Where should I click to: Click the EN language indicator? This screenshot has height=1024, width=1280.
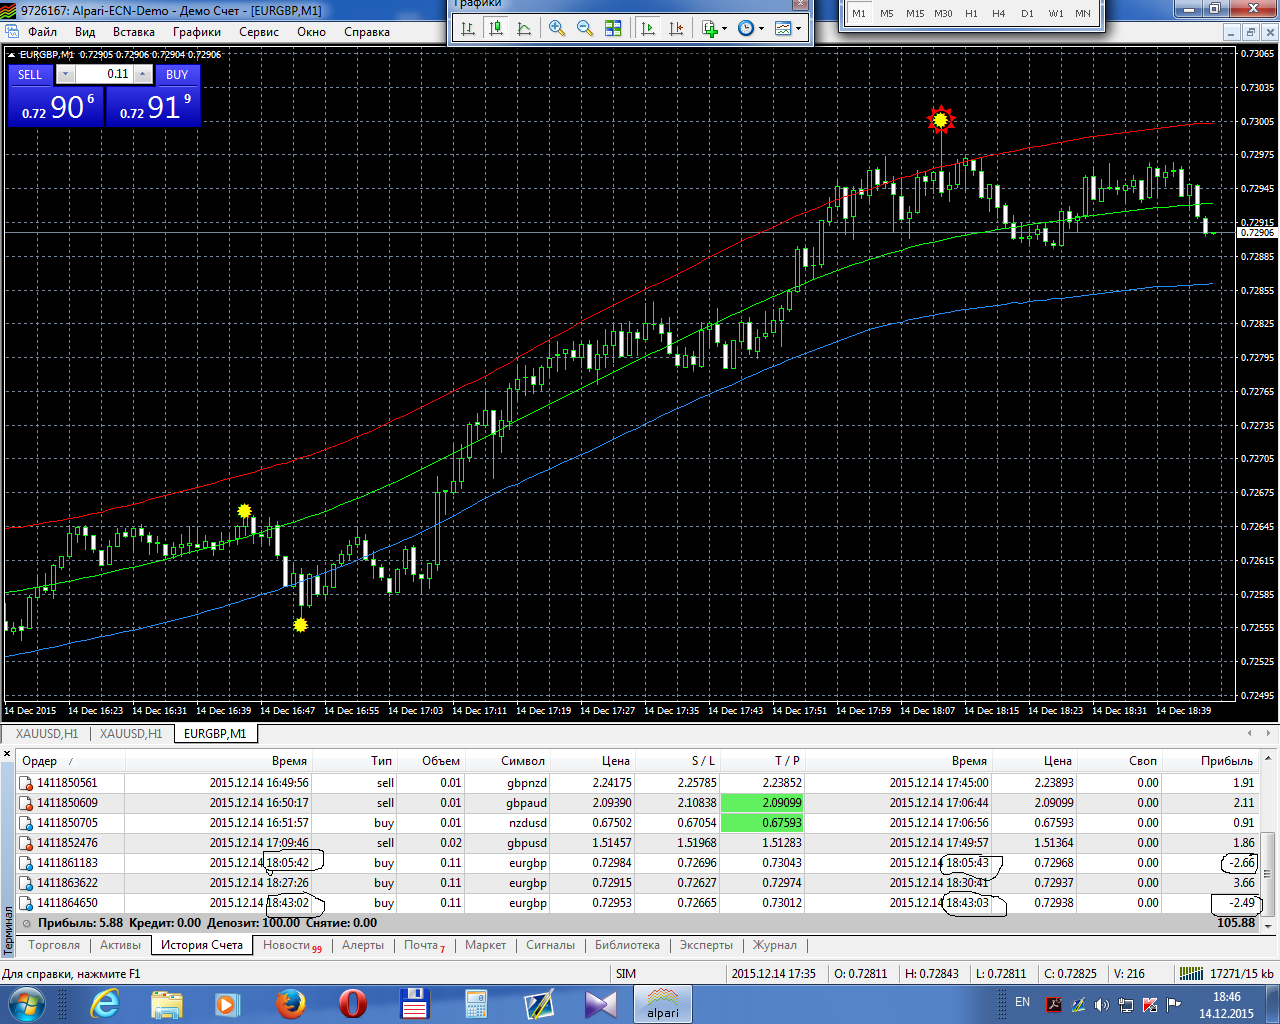pos(1022,1002)
